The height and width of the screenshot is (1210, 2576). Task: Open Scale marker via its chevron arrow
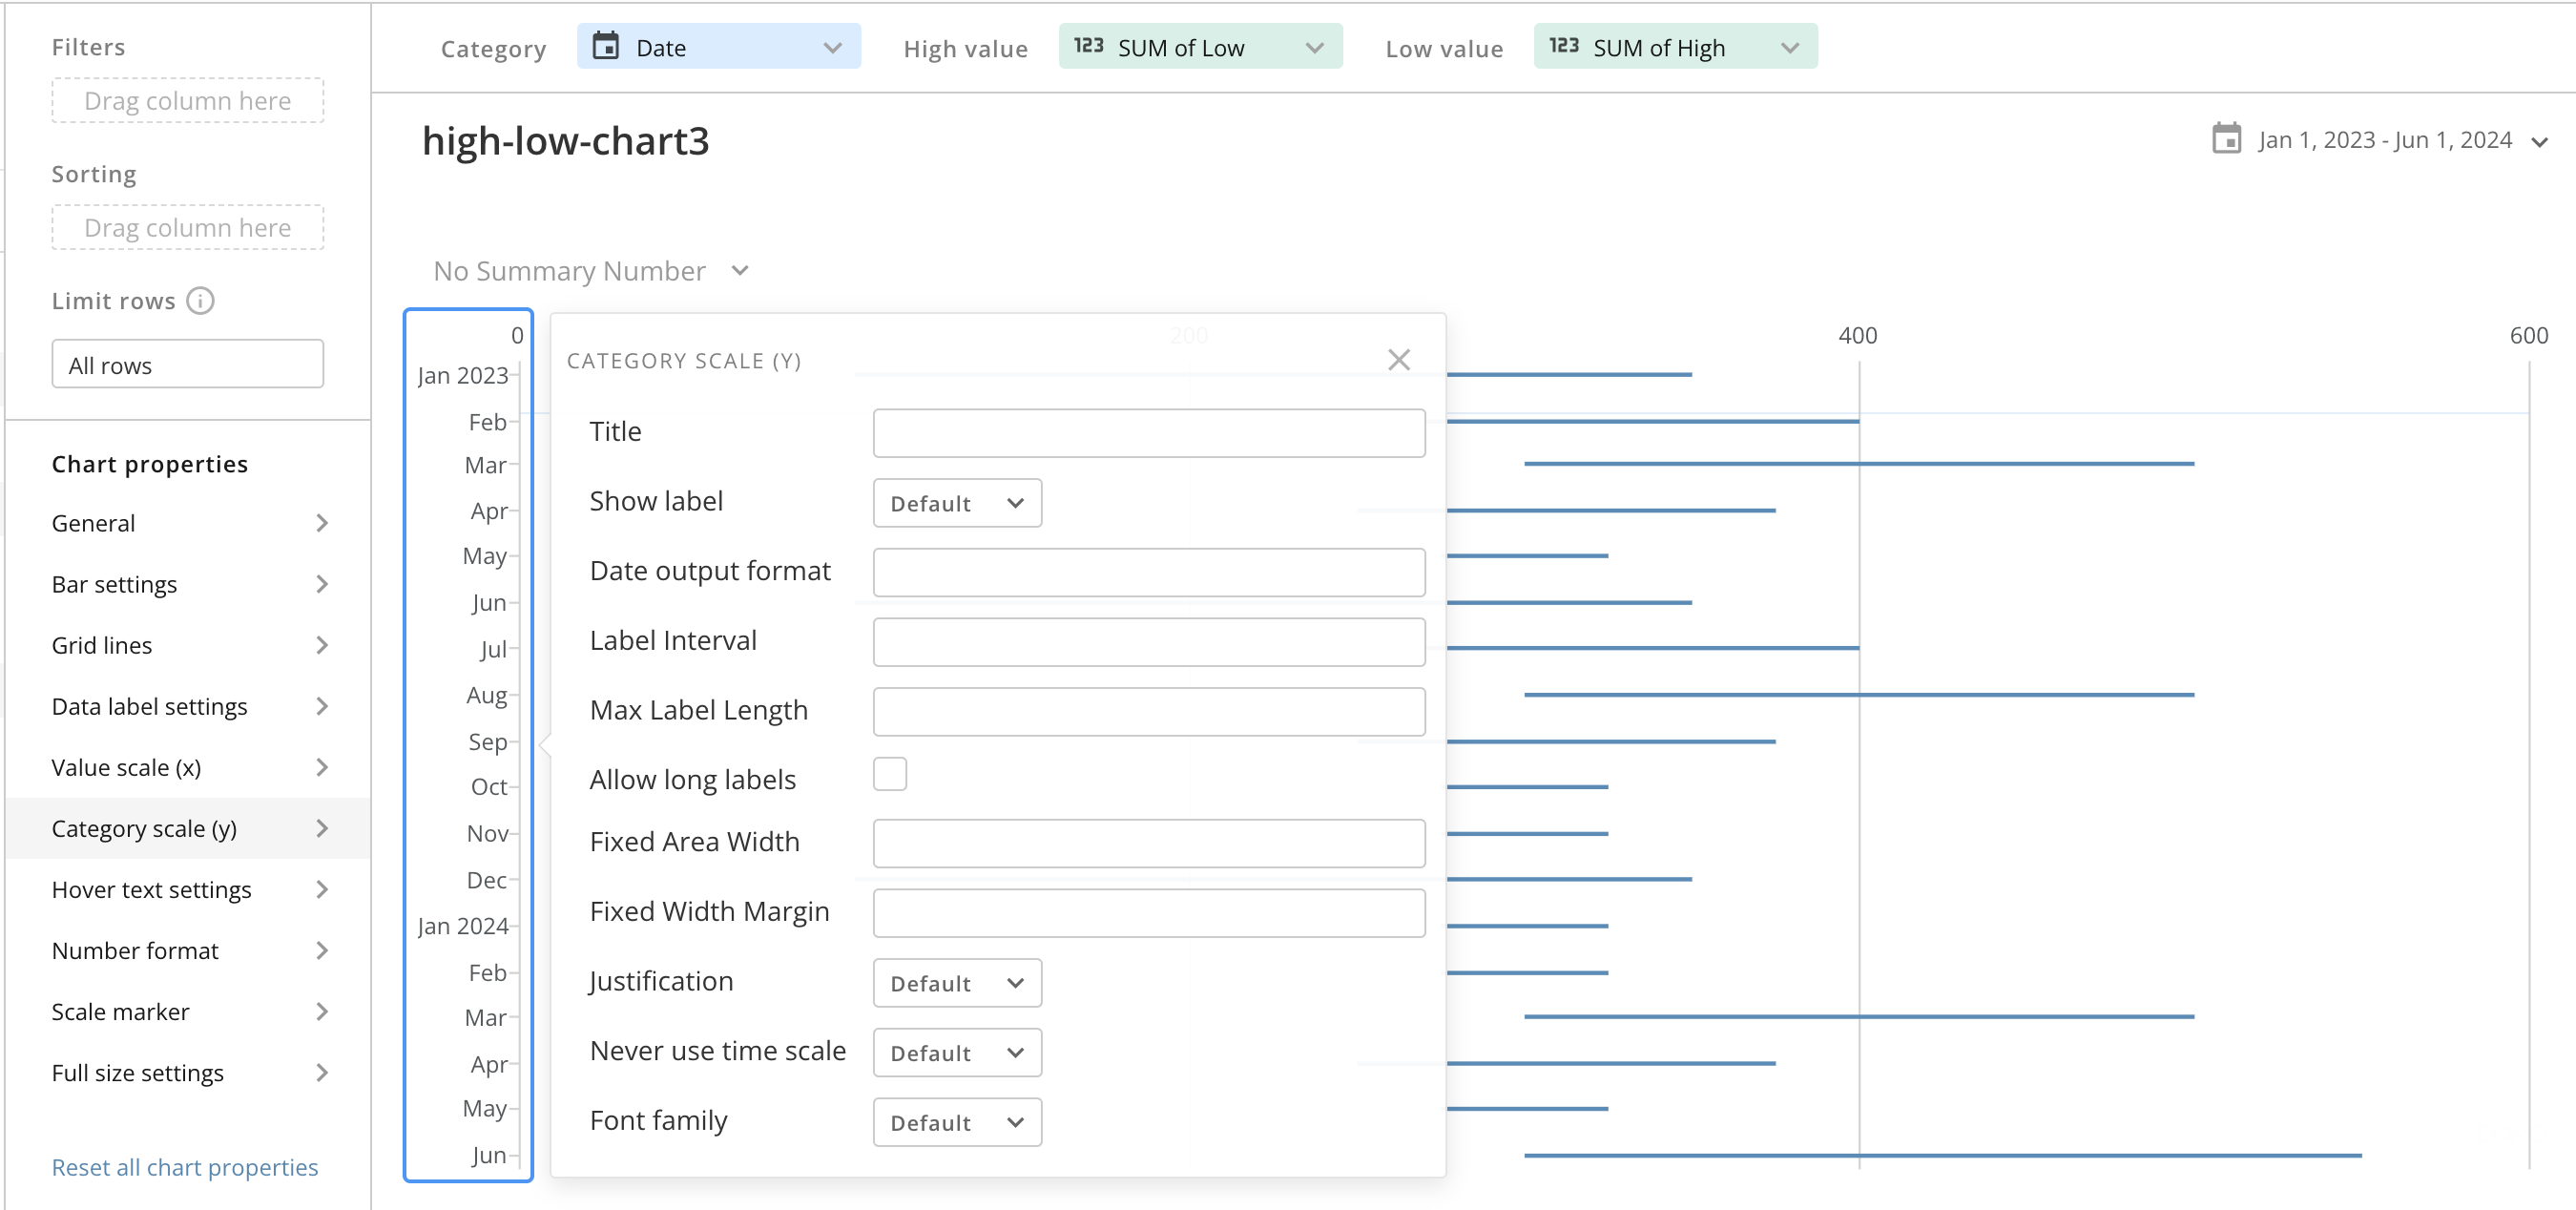322,1011
